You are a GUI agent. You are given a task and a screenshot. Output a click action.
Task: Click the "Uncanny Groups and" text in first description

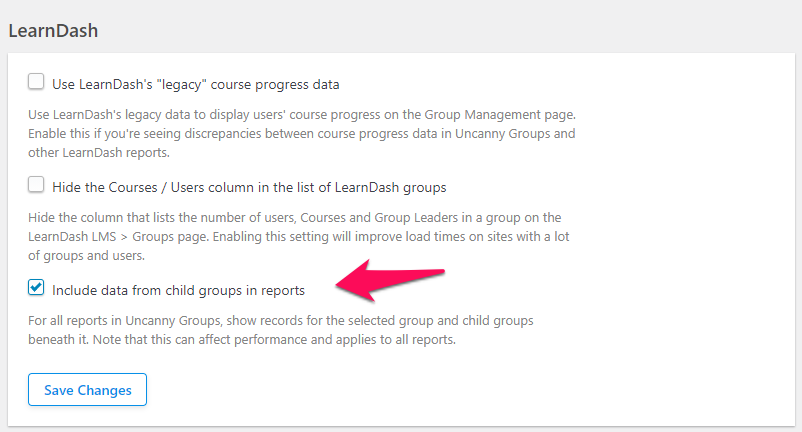tap(517, 134)
